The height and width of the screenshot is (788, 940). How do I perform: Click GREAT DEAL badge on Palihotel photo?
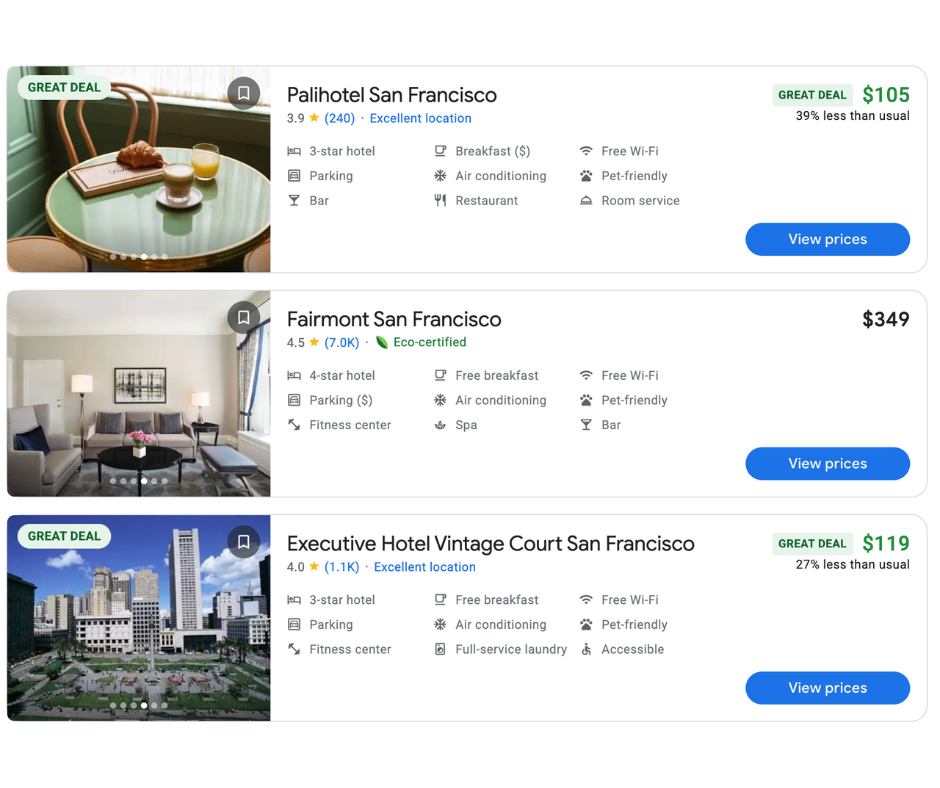[64, 88]
